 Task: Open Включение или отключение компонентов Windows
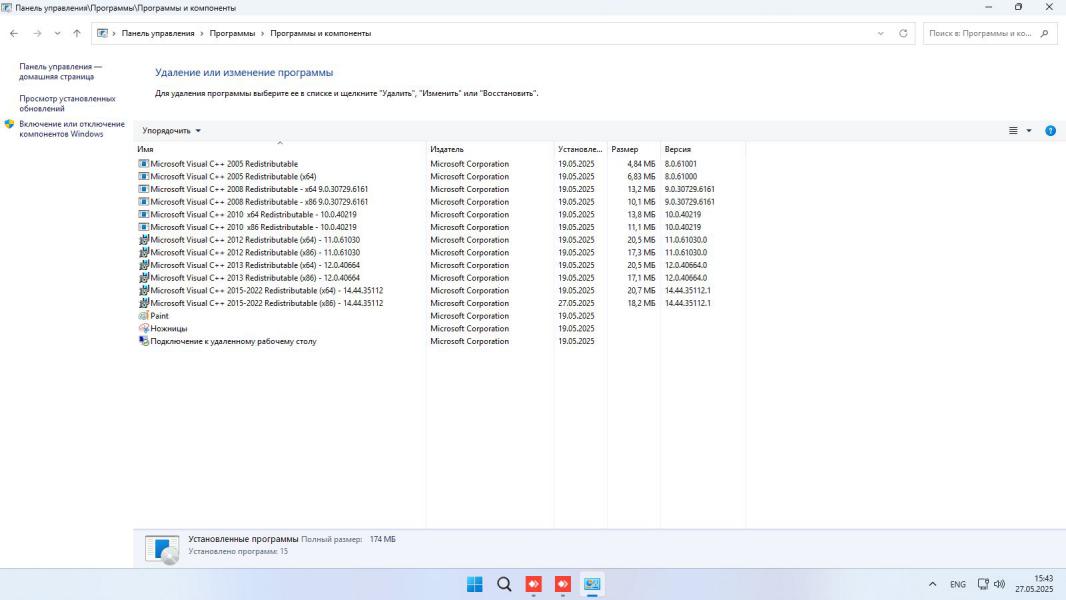coord(72,129)
